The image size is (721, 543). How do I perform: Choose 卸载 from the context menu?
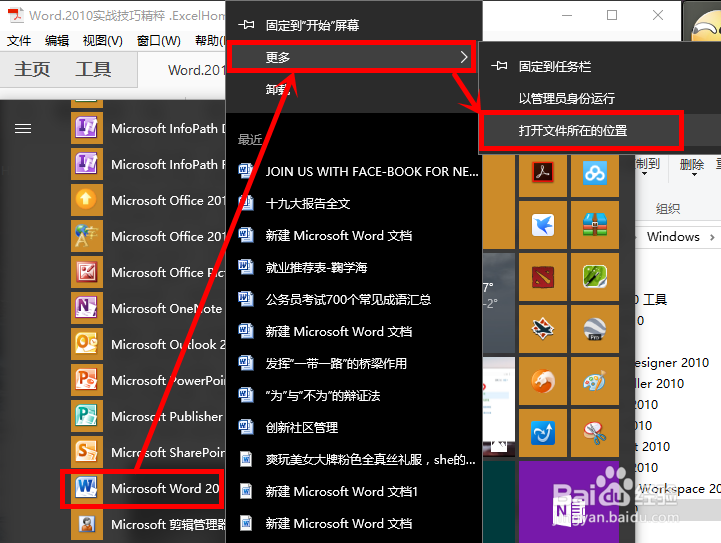354,89
